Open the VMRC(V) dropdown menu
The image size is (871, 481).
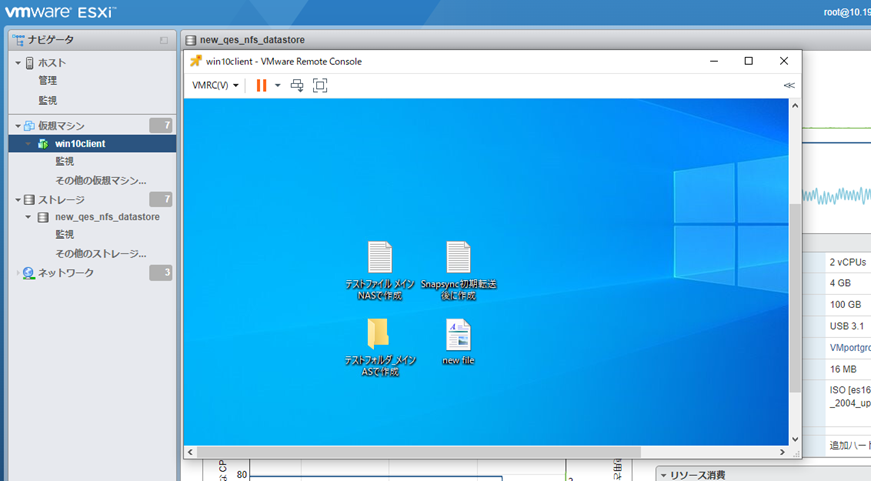tap(215, 86)
